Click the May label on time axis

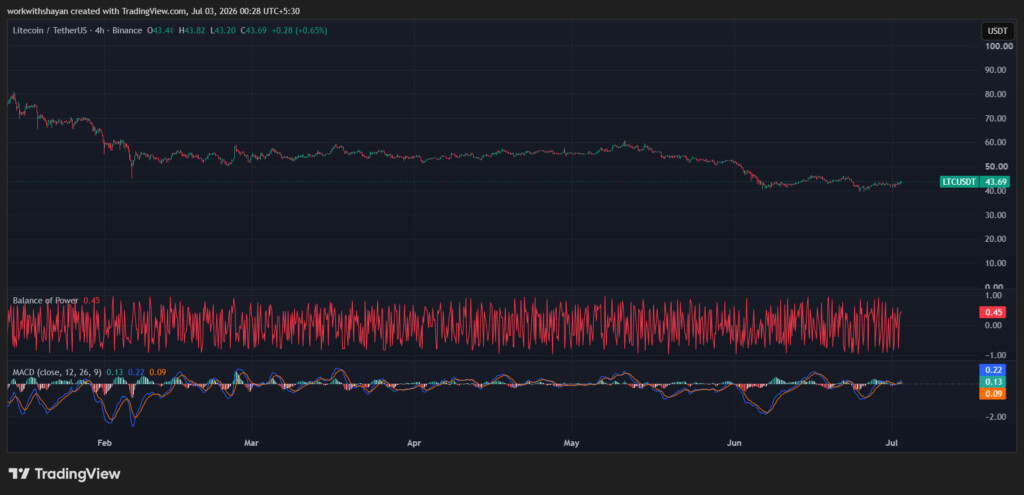pos(571,443)
